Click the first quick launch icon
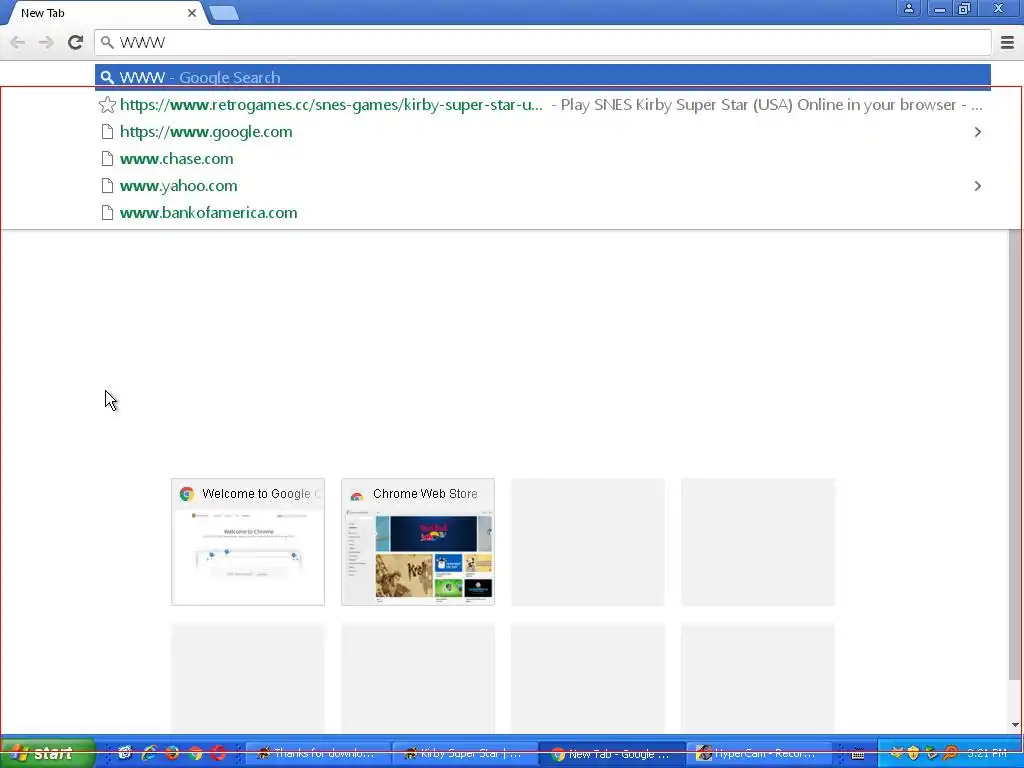The width and height of the screenshot is (1024, 768). point(124,753)
